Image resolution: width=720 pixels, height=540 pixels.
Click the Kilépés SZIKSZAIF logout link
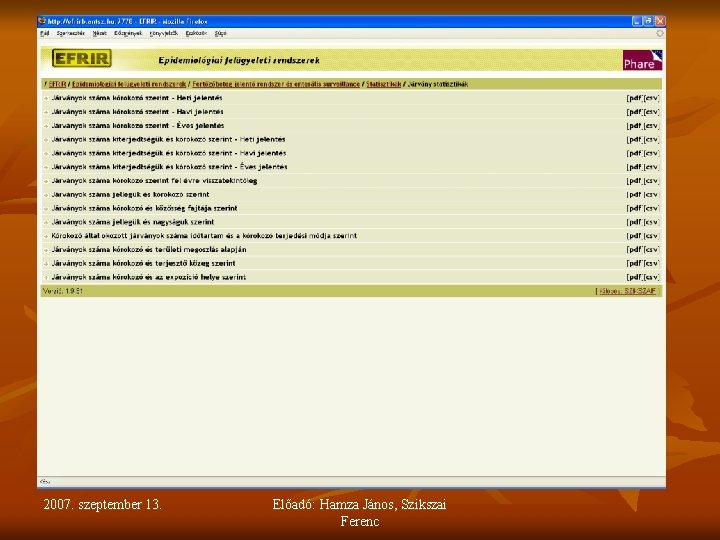(x=628, y=291)
